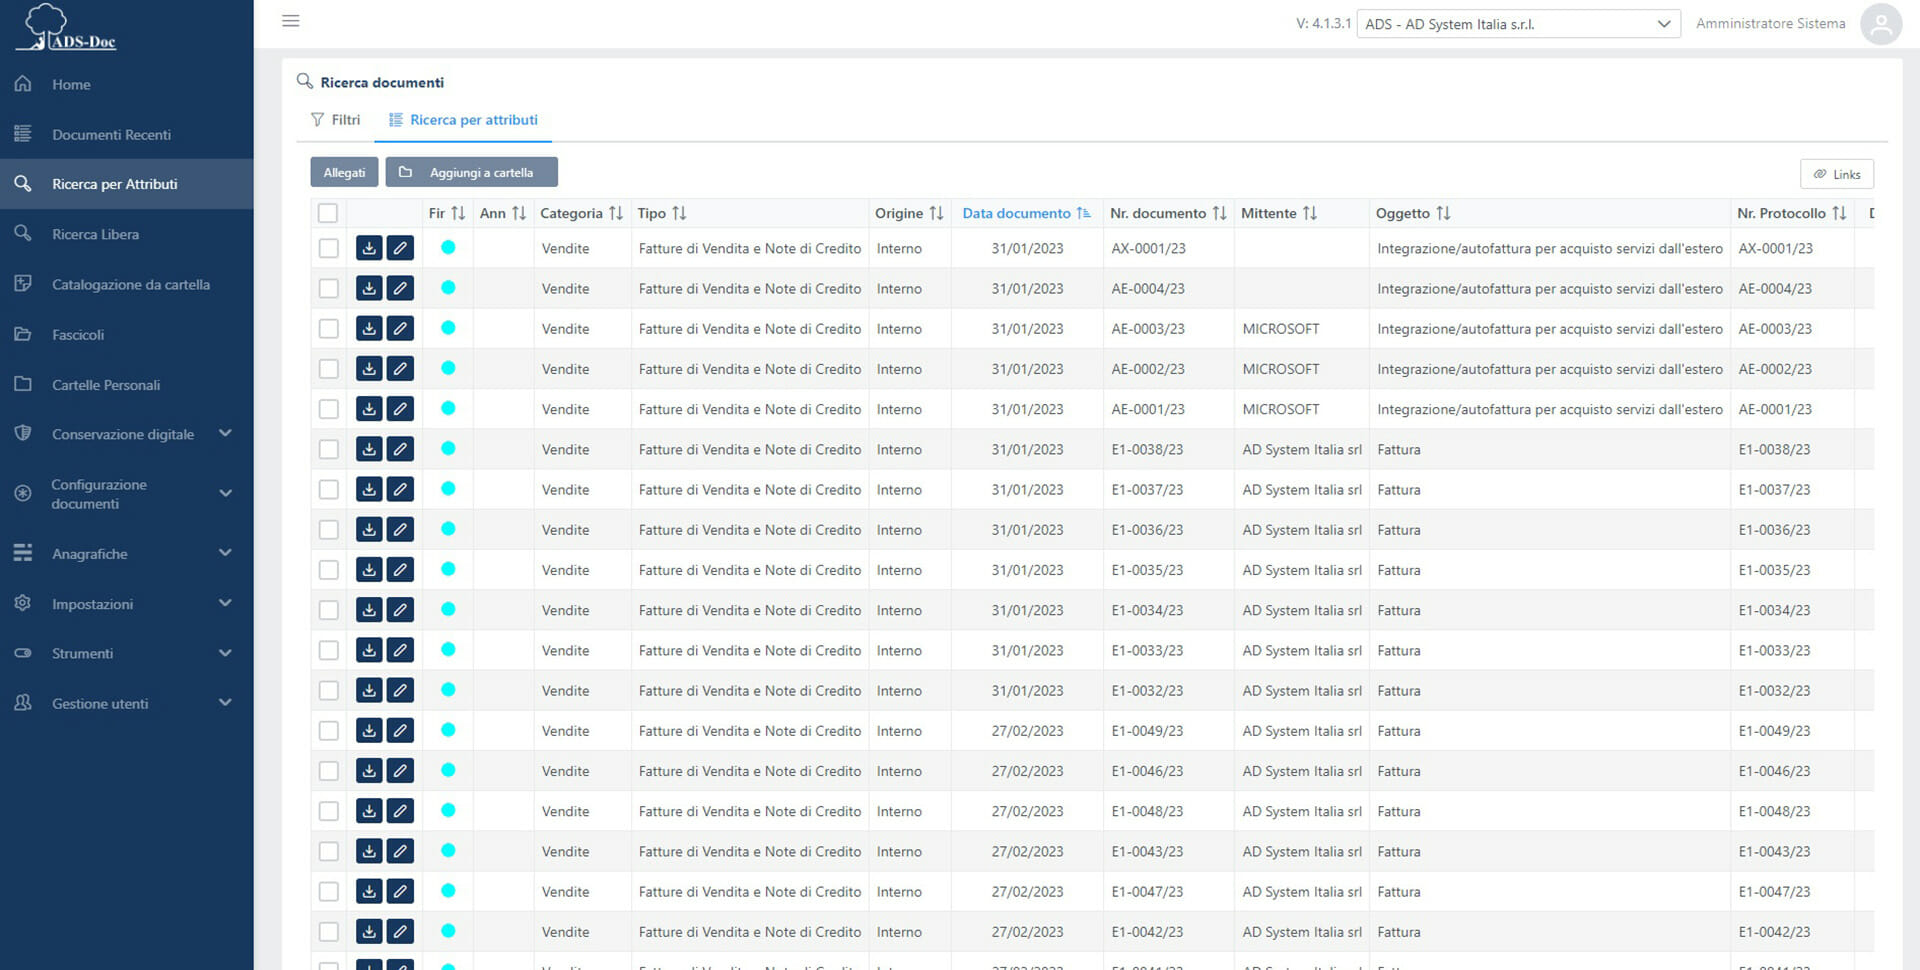Viewport: 1920px width, 970px height.
Task: Open Fascicoli in the sidebar
Action: [126, 334]
